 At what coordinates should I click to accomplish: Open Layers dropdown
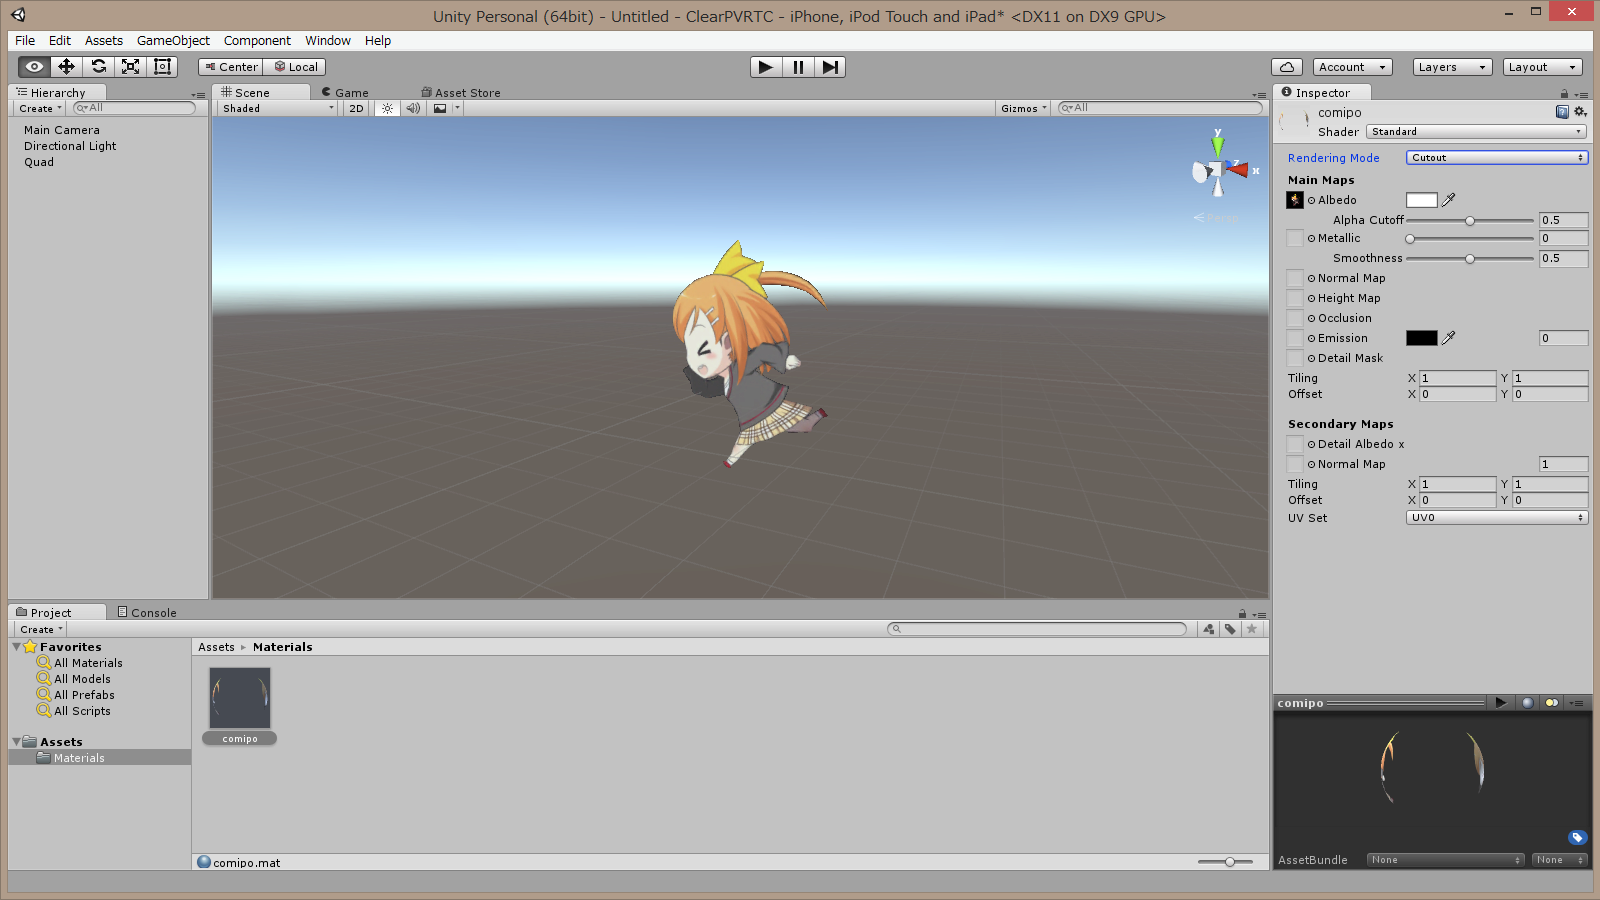tap(1453, 67)
